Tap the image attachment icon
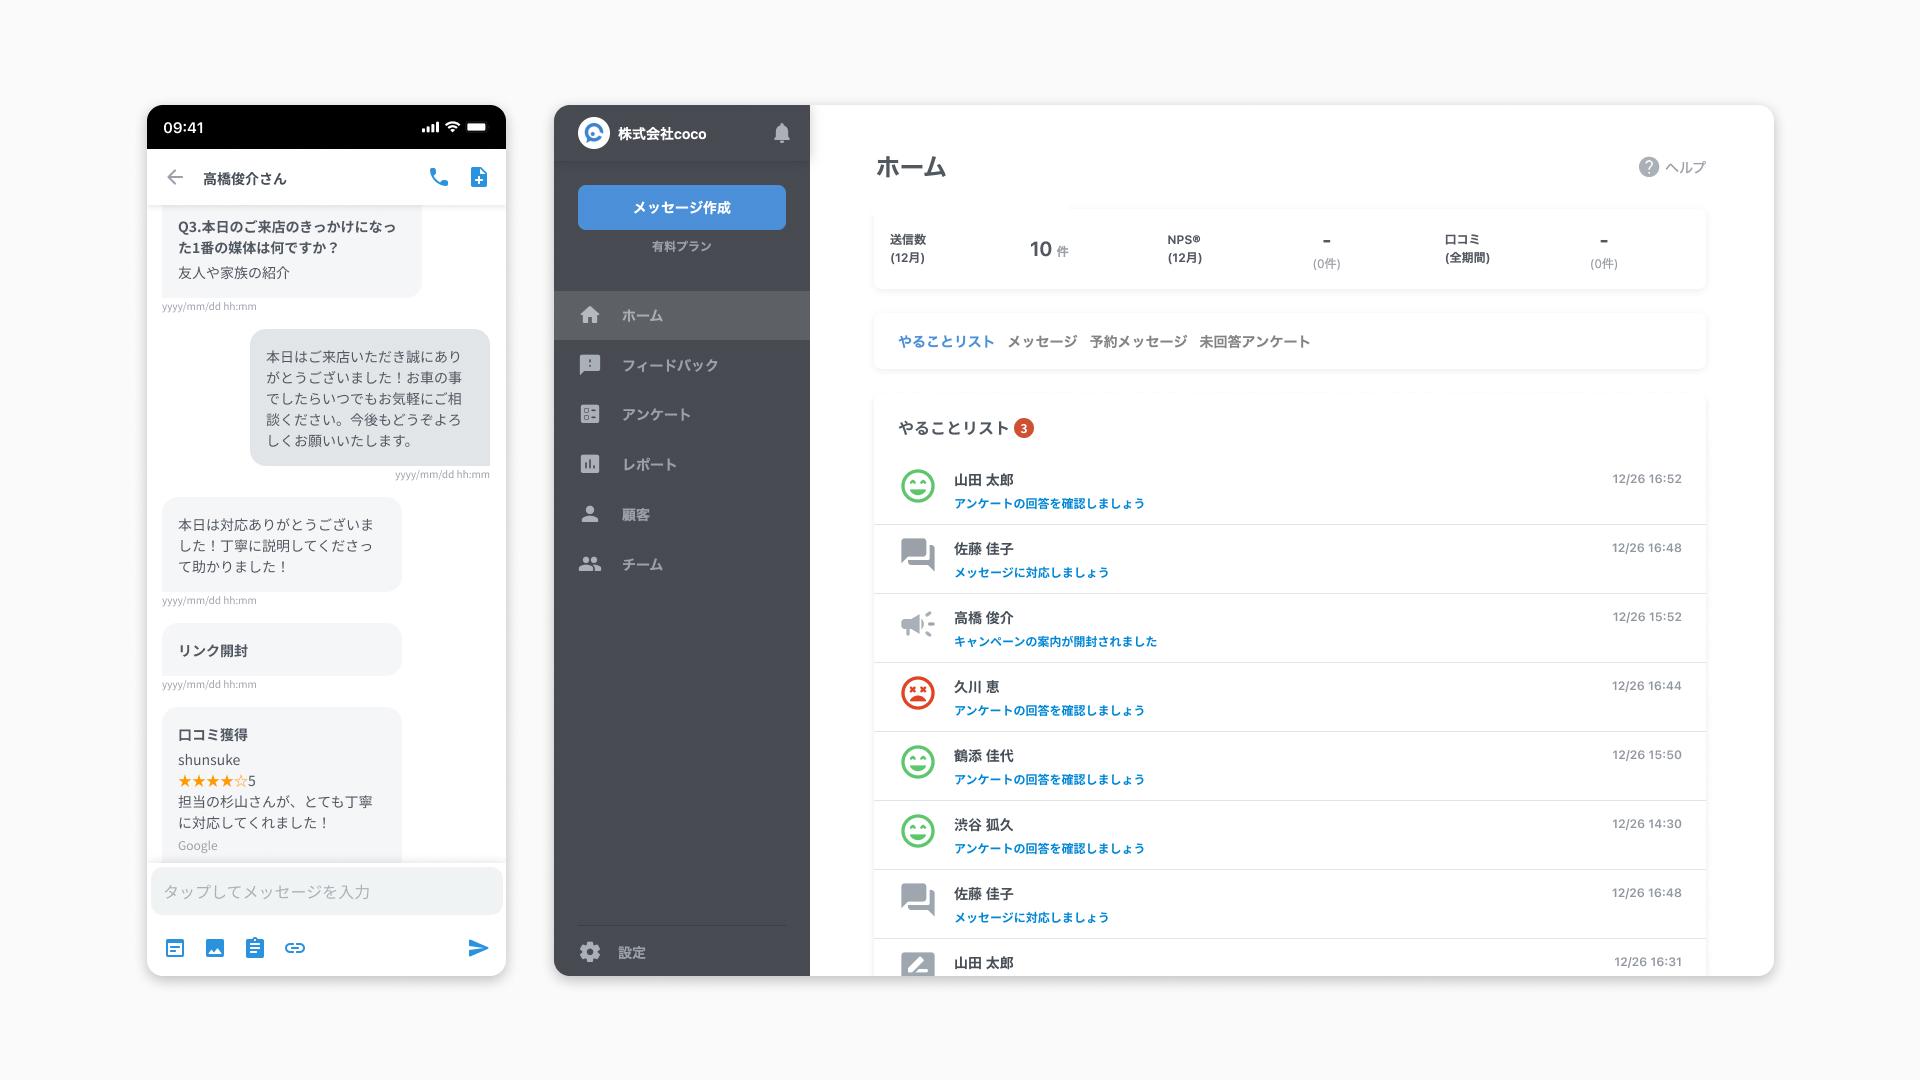The image size is (1920, 1080). [215, 948]
